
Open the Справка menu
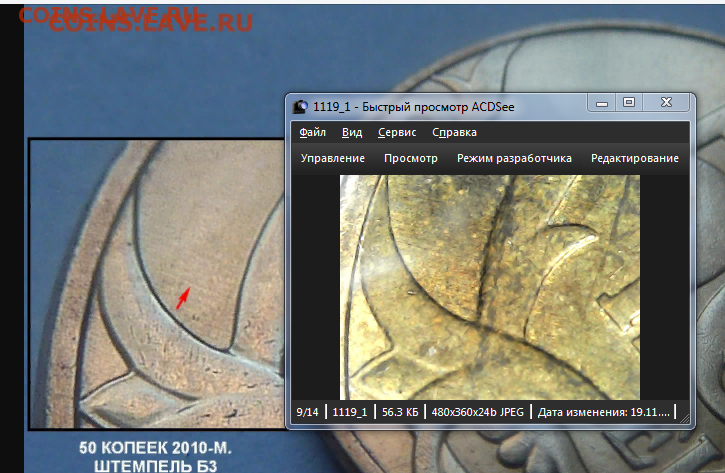point(454,132)
